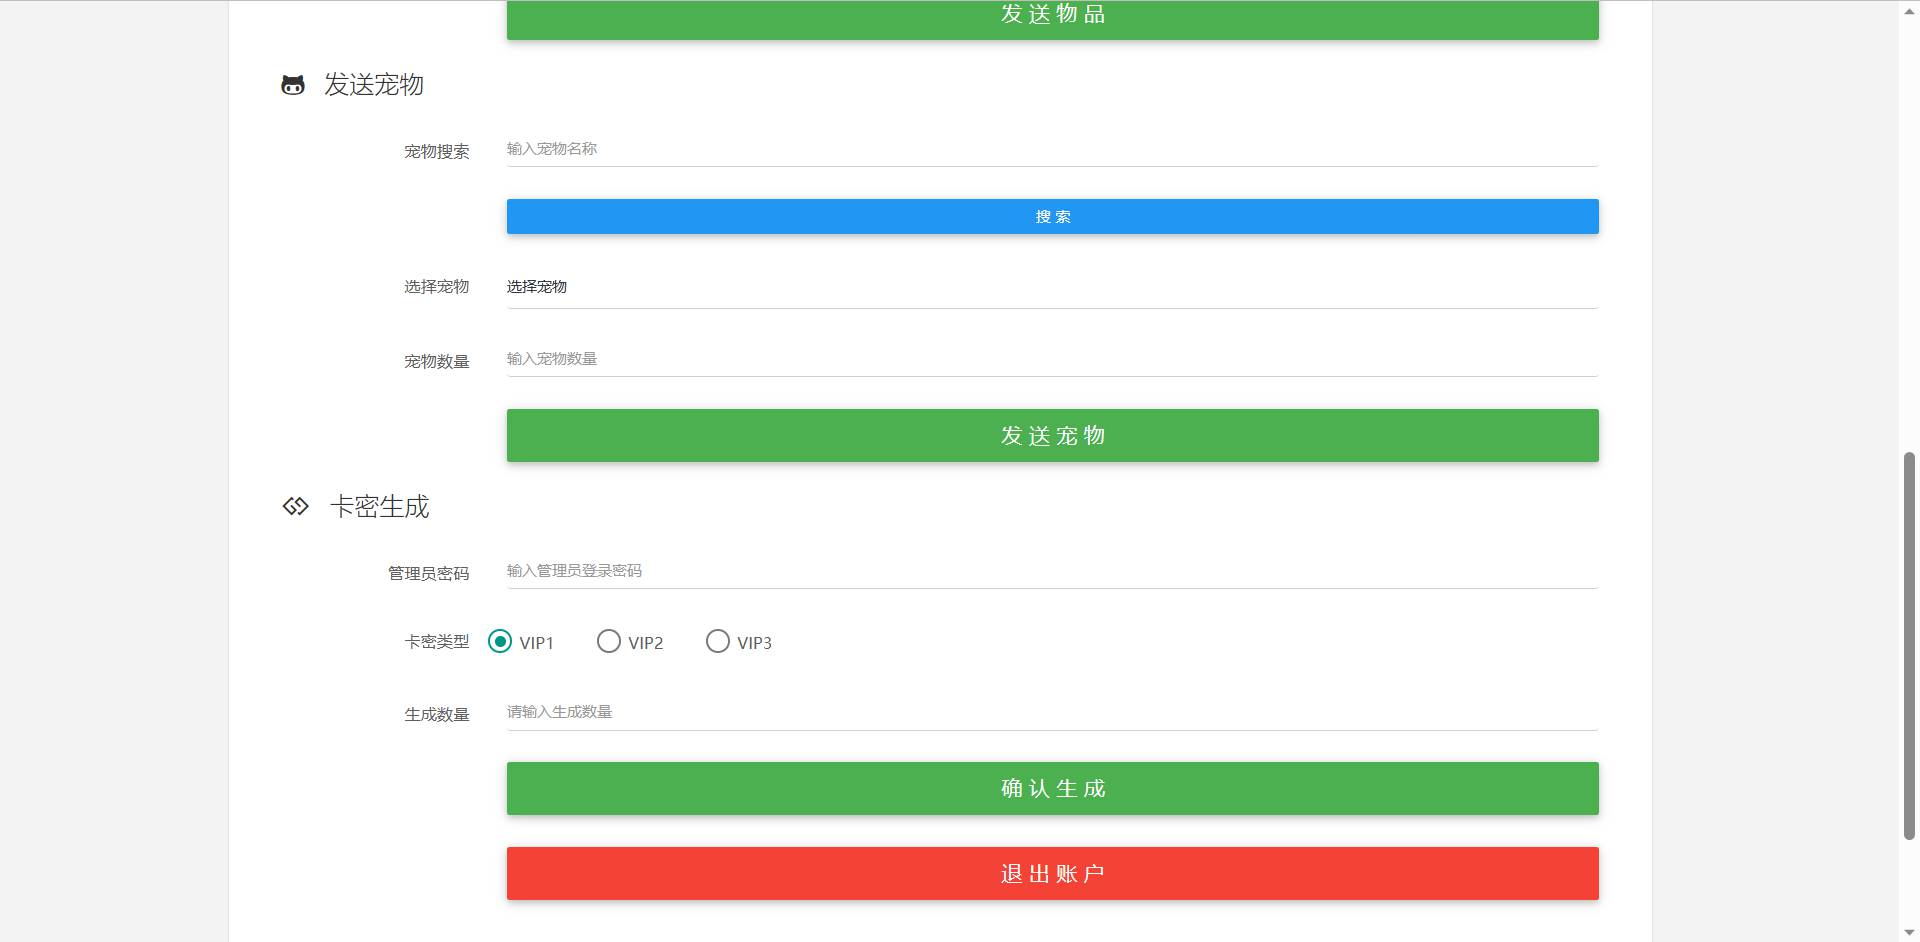Open the 选择宠物 dropdown
This screenshot has width=1920, height=942.
click(x=1052, y=287)
